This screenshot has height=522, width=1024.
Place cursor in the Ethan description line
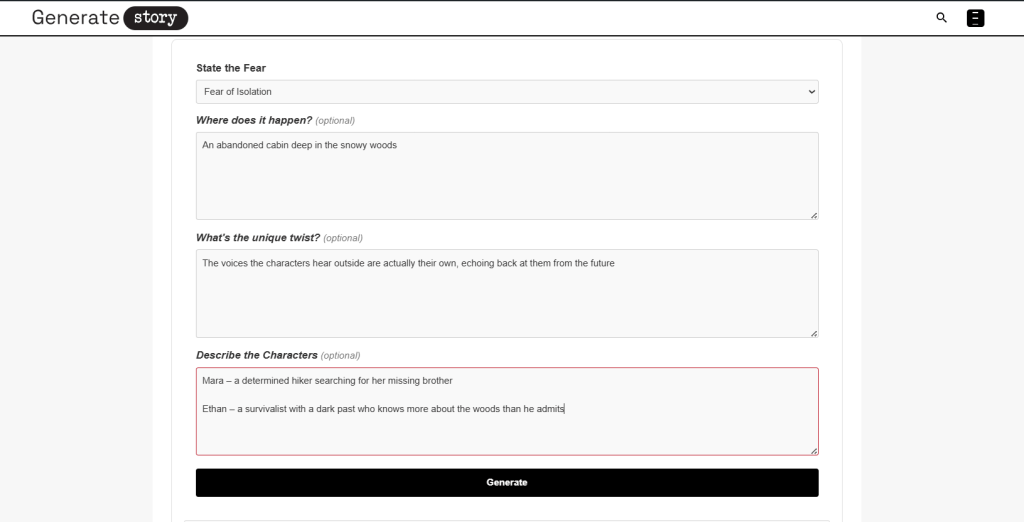(383, 408)
